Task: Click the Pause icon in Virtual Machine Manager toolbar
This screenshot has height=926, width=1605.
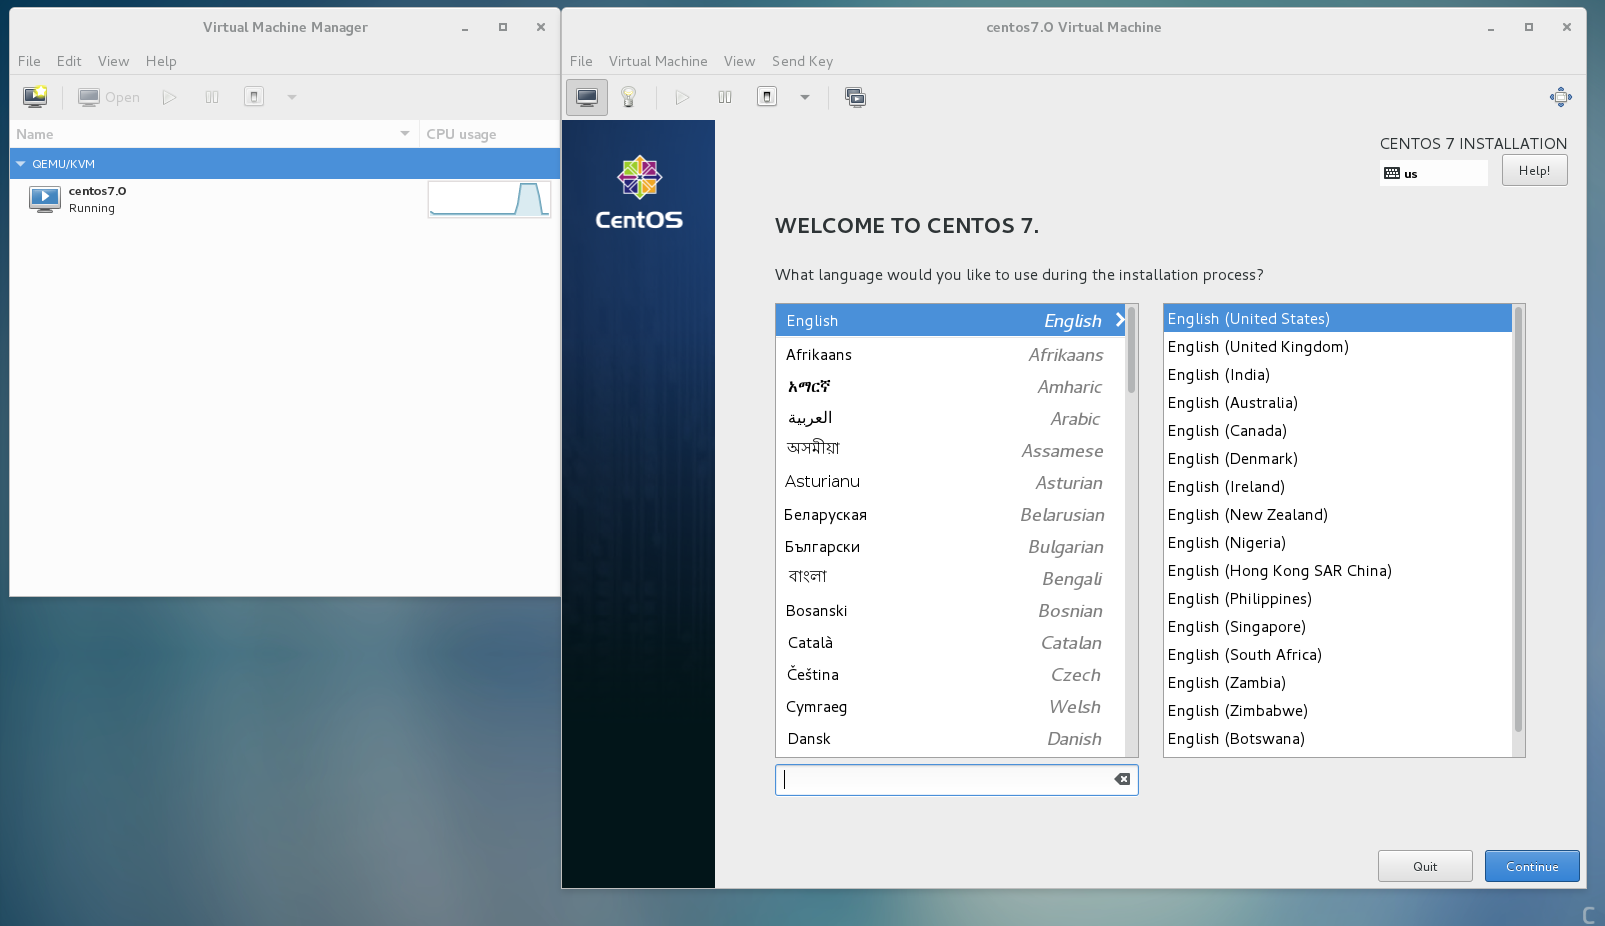Action: pyautogui.click(x=212, y=97)
